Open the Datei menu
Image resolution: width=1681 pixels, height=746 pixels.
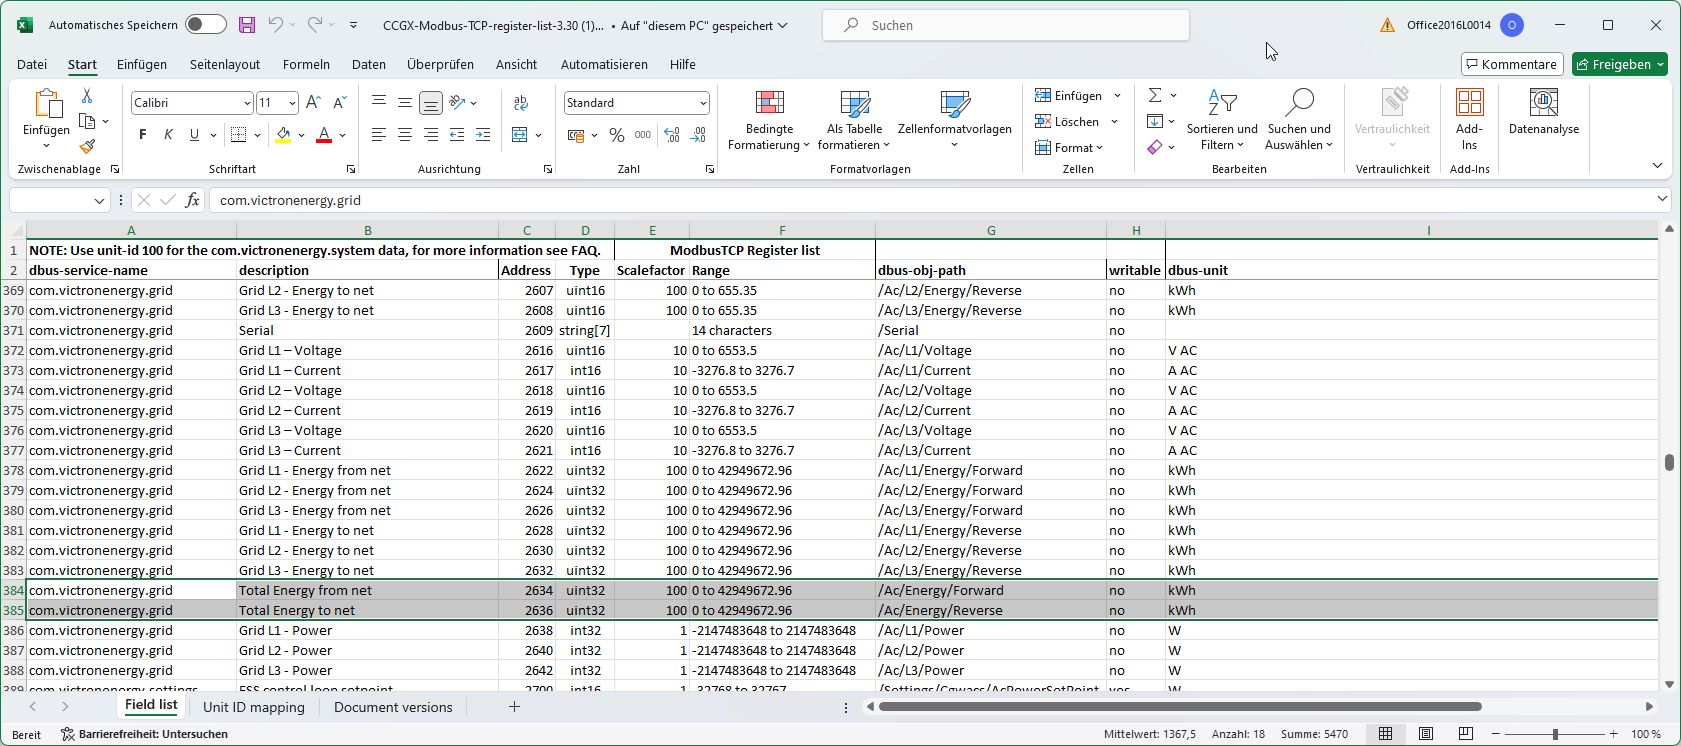[x=32, y=64]
